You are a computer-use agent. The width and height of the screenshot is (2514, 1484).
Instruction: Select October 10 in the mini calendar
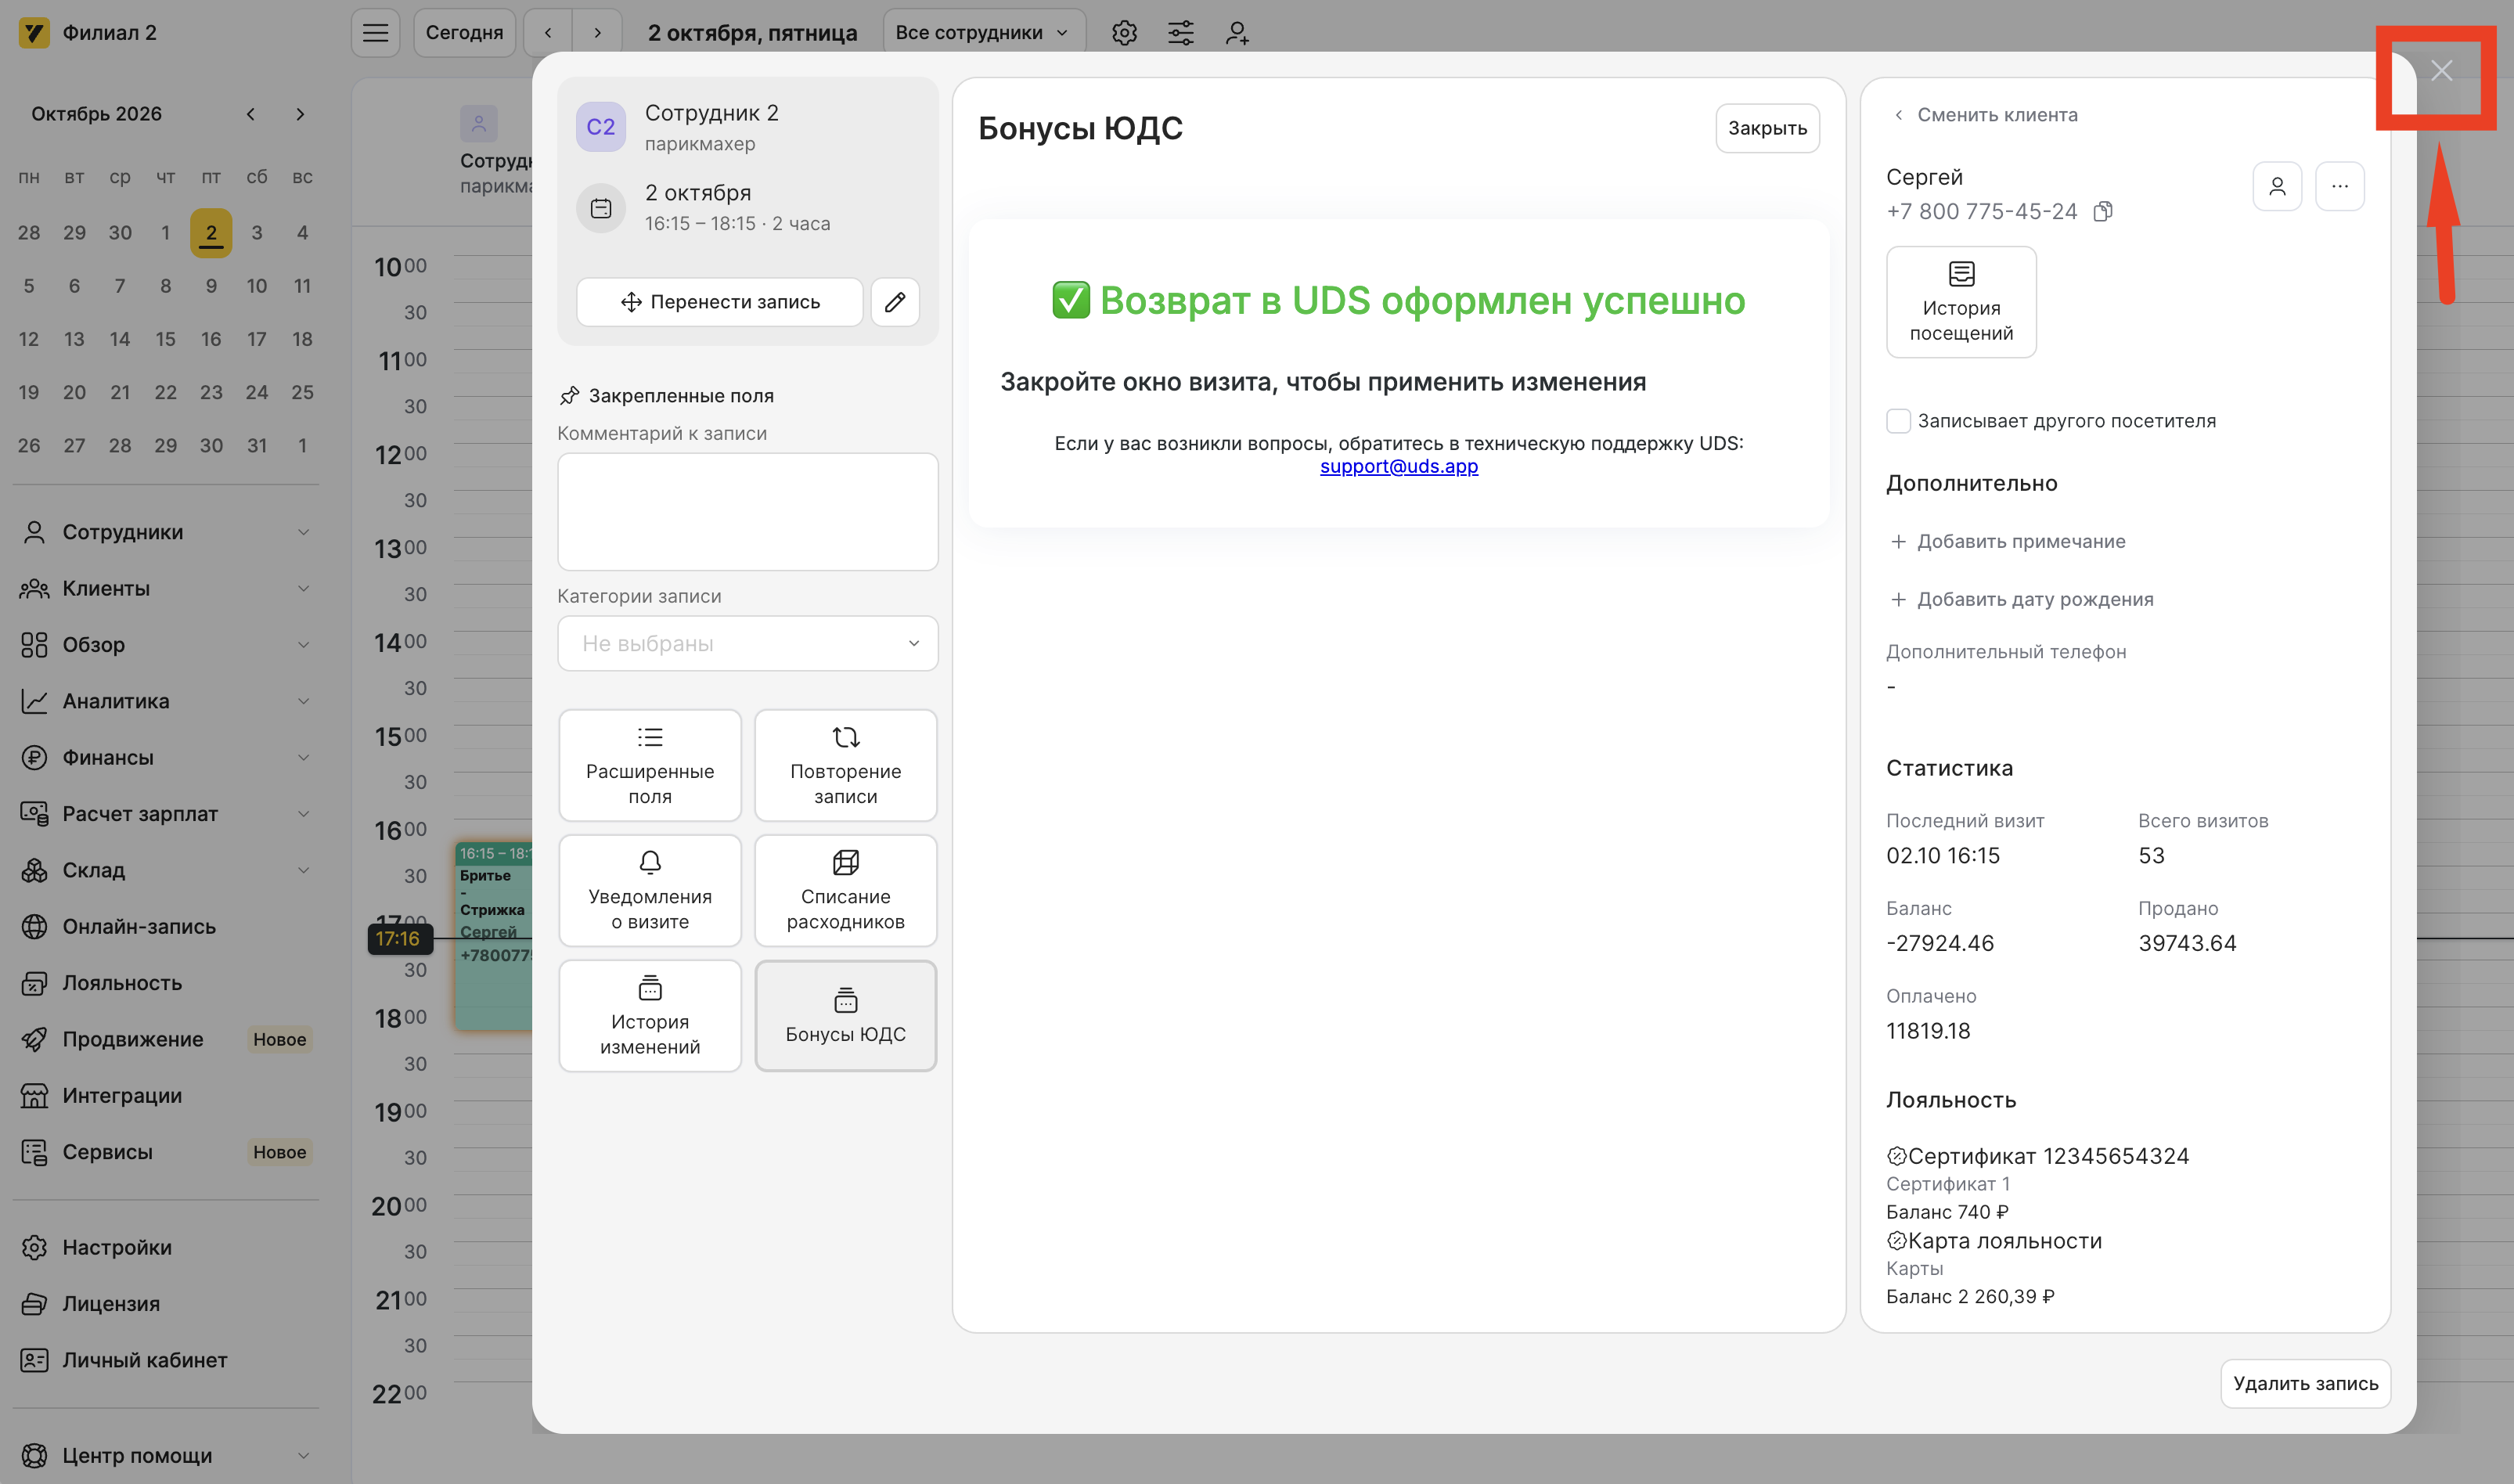(257, 286)
